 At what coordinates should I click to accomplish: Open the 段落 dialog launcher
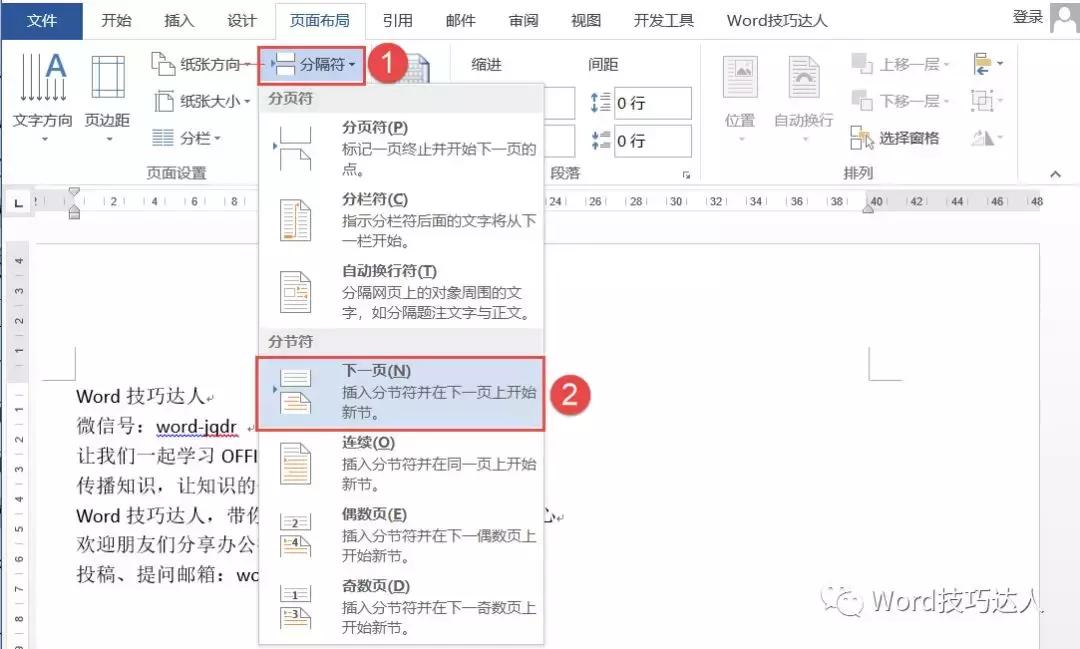click(686, 173)
